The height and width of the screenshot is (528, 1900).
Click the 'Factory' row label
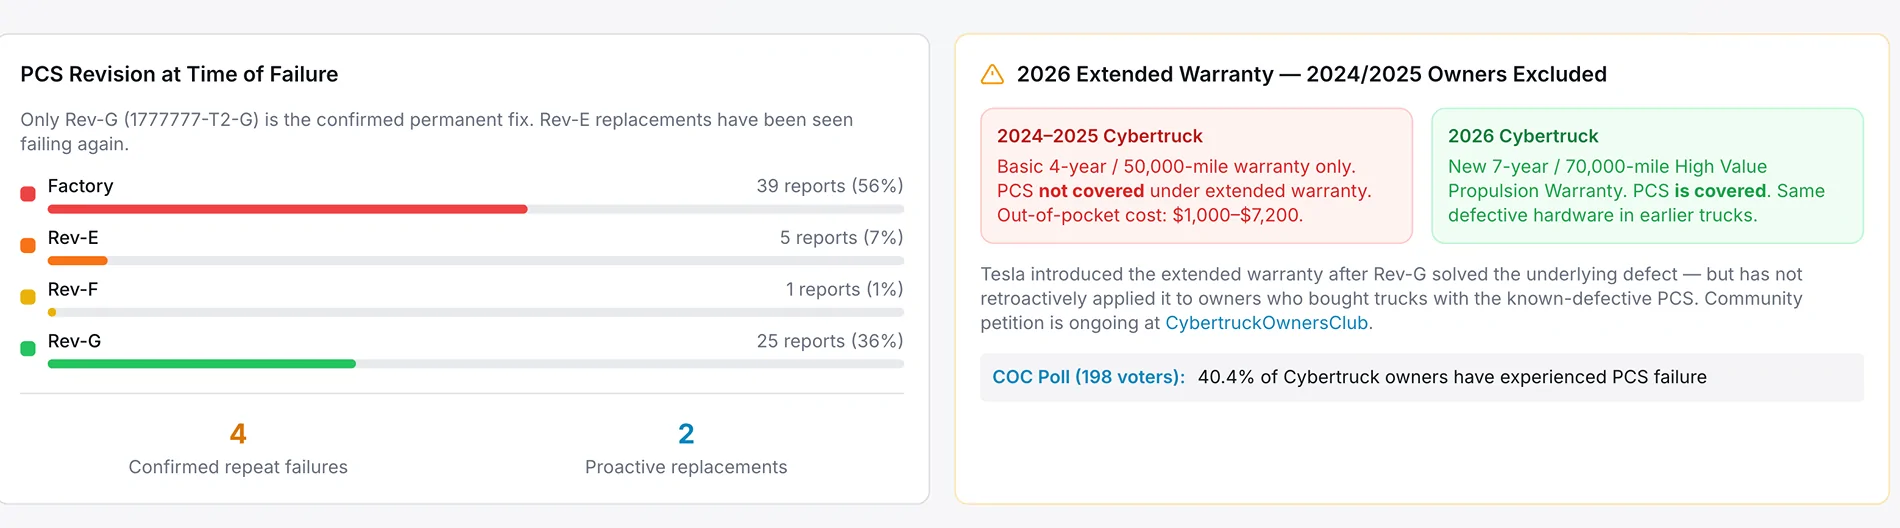81,186
